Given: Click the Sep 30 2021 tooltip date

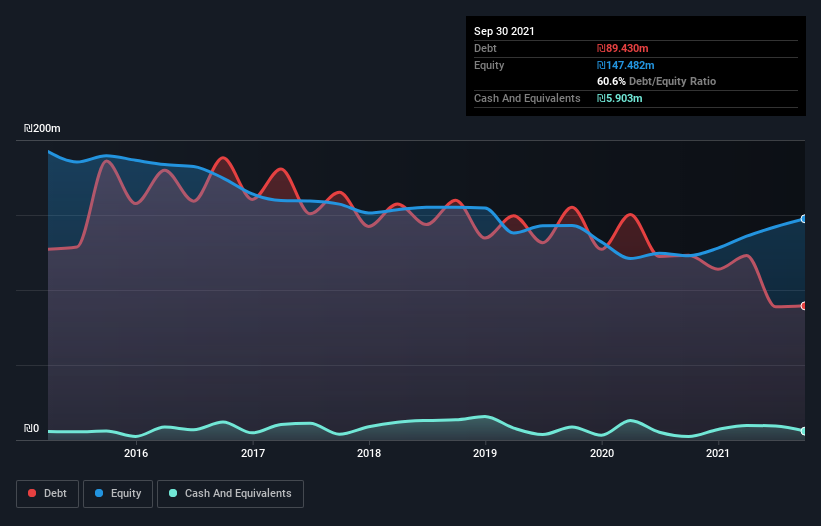Looking at the screenshot, I should [x=504, y=31].
